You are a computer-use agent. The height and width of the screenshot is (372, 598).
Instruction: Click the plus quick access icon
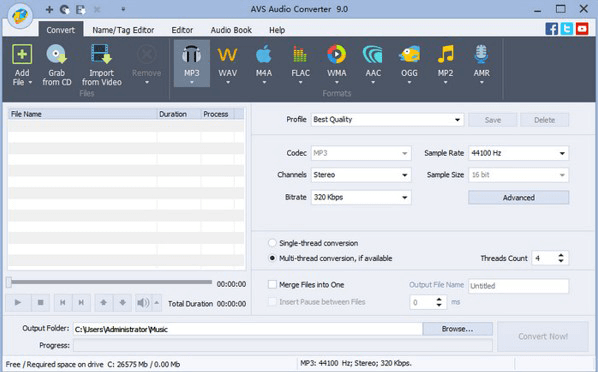click(x=49, y=9)
